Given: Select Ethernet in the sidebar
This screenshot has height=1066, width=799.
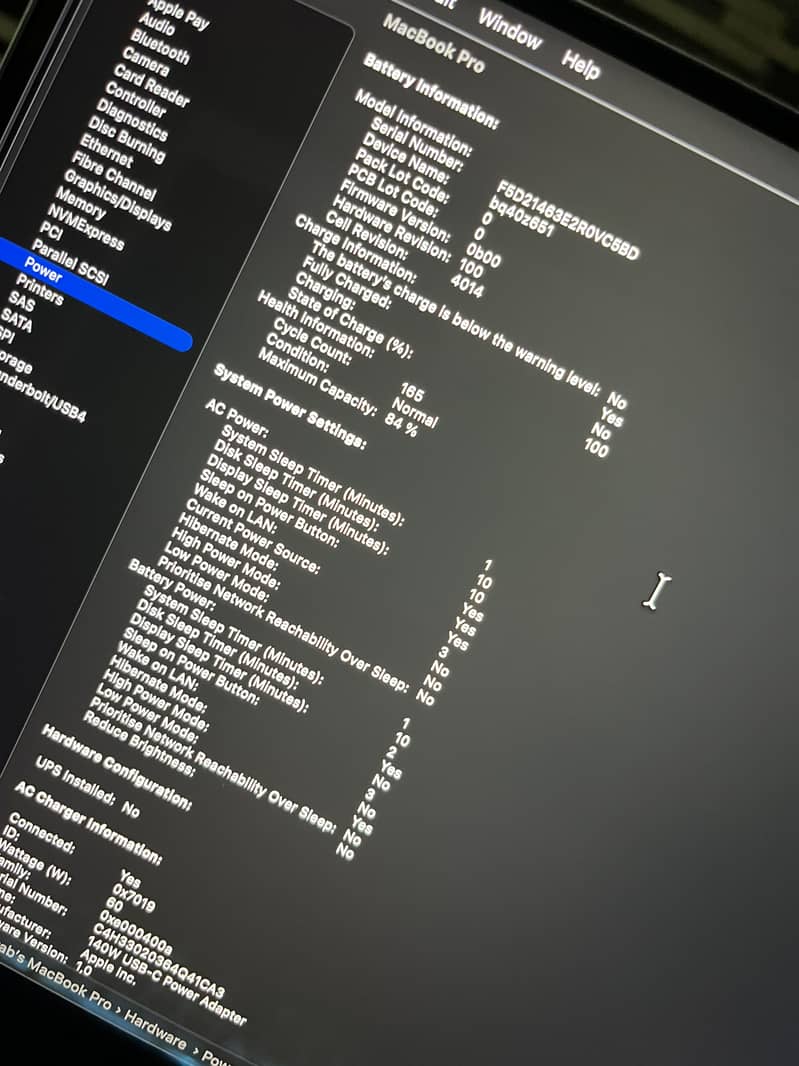Looking at the screenshot, I should point(107,150).
